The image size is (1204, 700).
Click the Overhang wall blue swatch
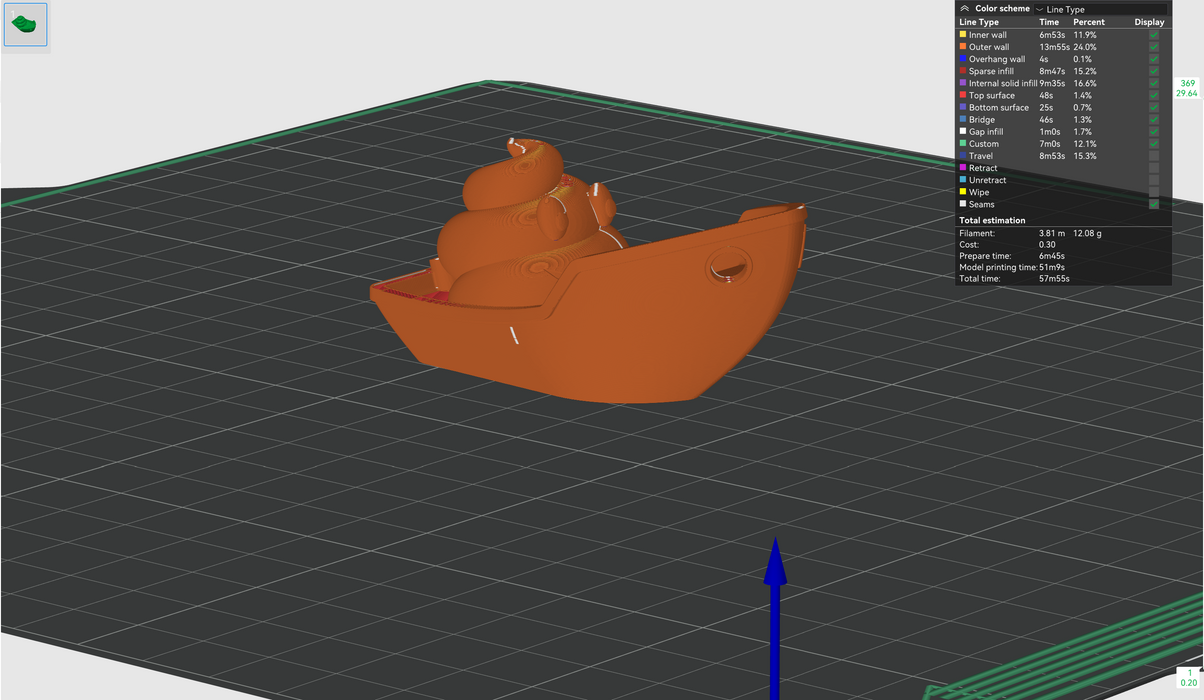point(963,60)
